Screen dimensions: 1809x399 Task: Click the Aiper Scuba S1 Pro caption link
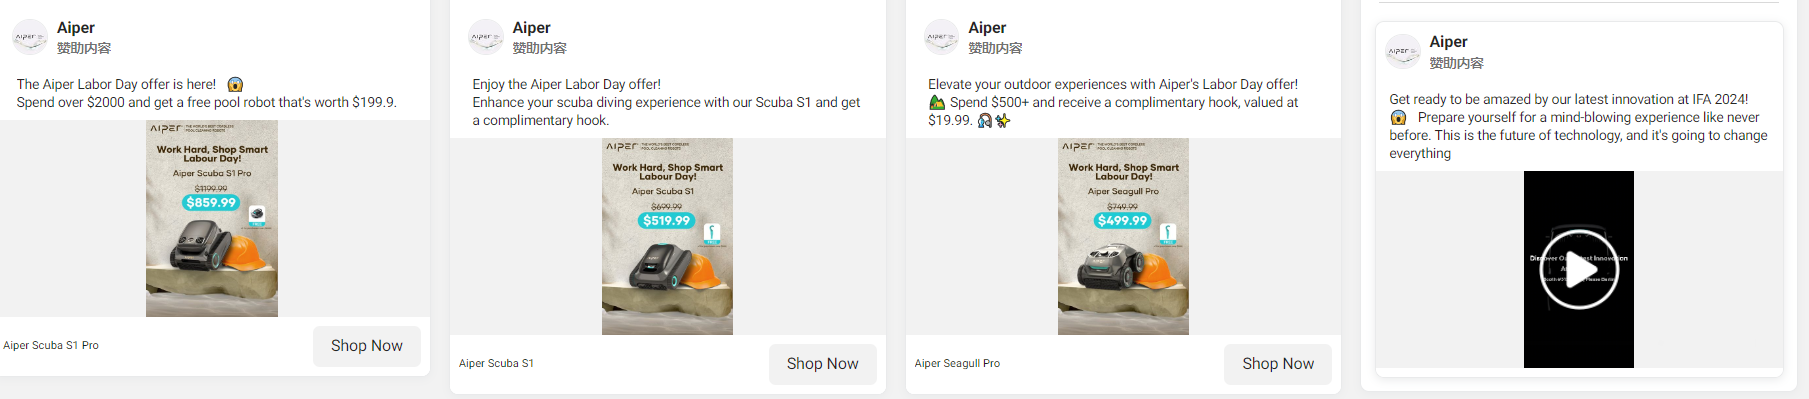(51, 345)
